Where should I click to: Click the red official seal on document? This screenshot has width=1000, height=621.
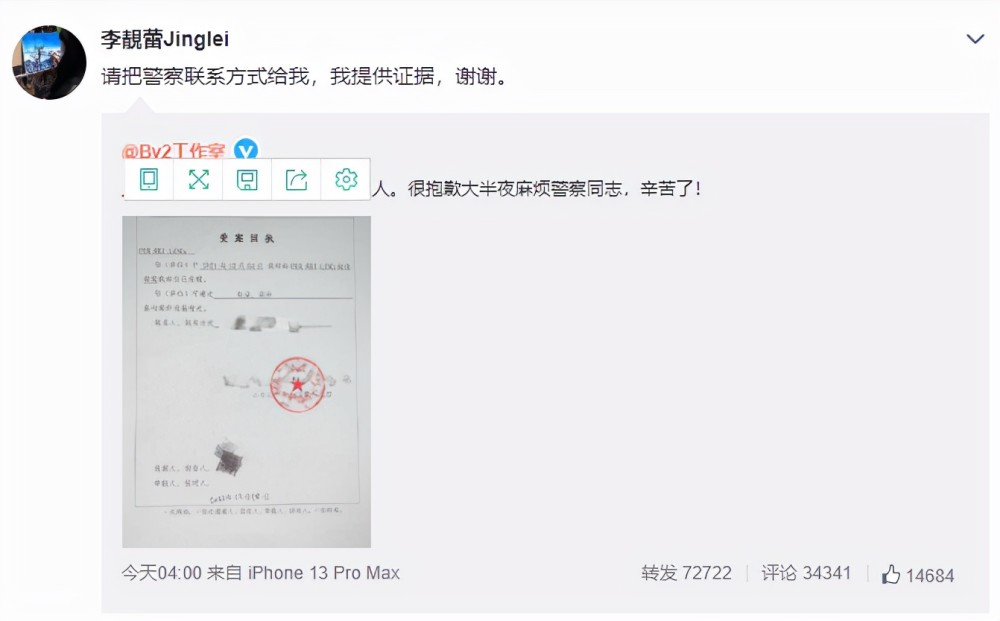tap(297, 384)
